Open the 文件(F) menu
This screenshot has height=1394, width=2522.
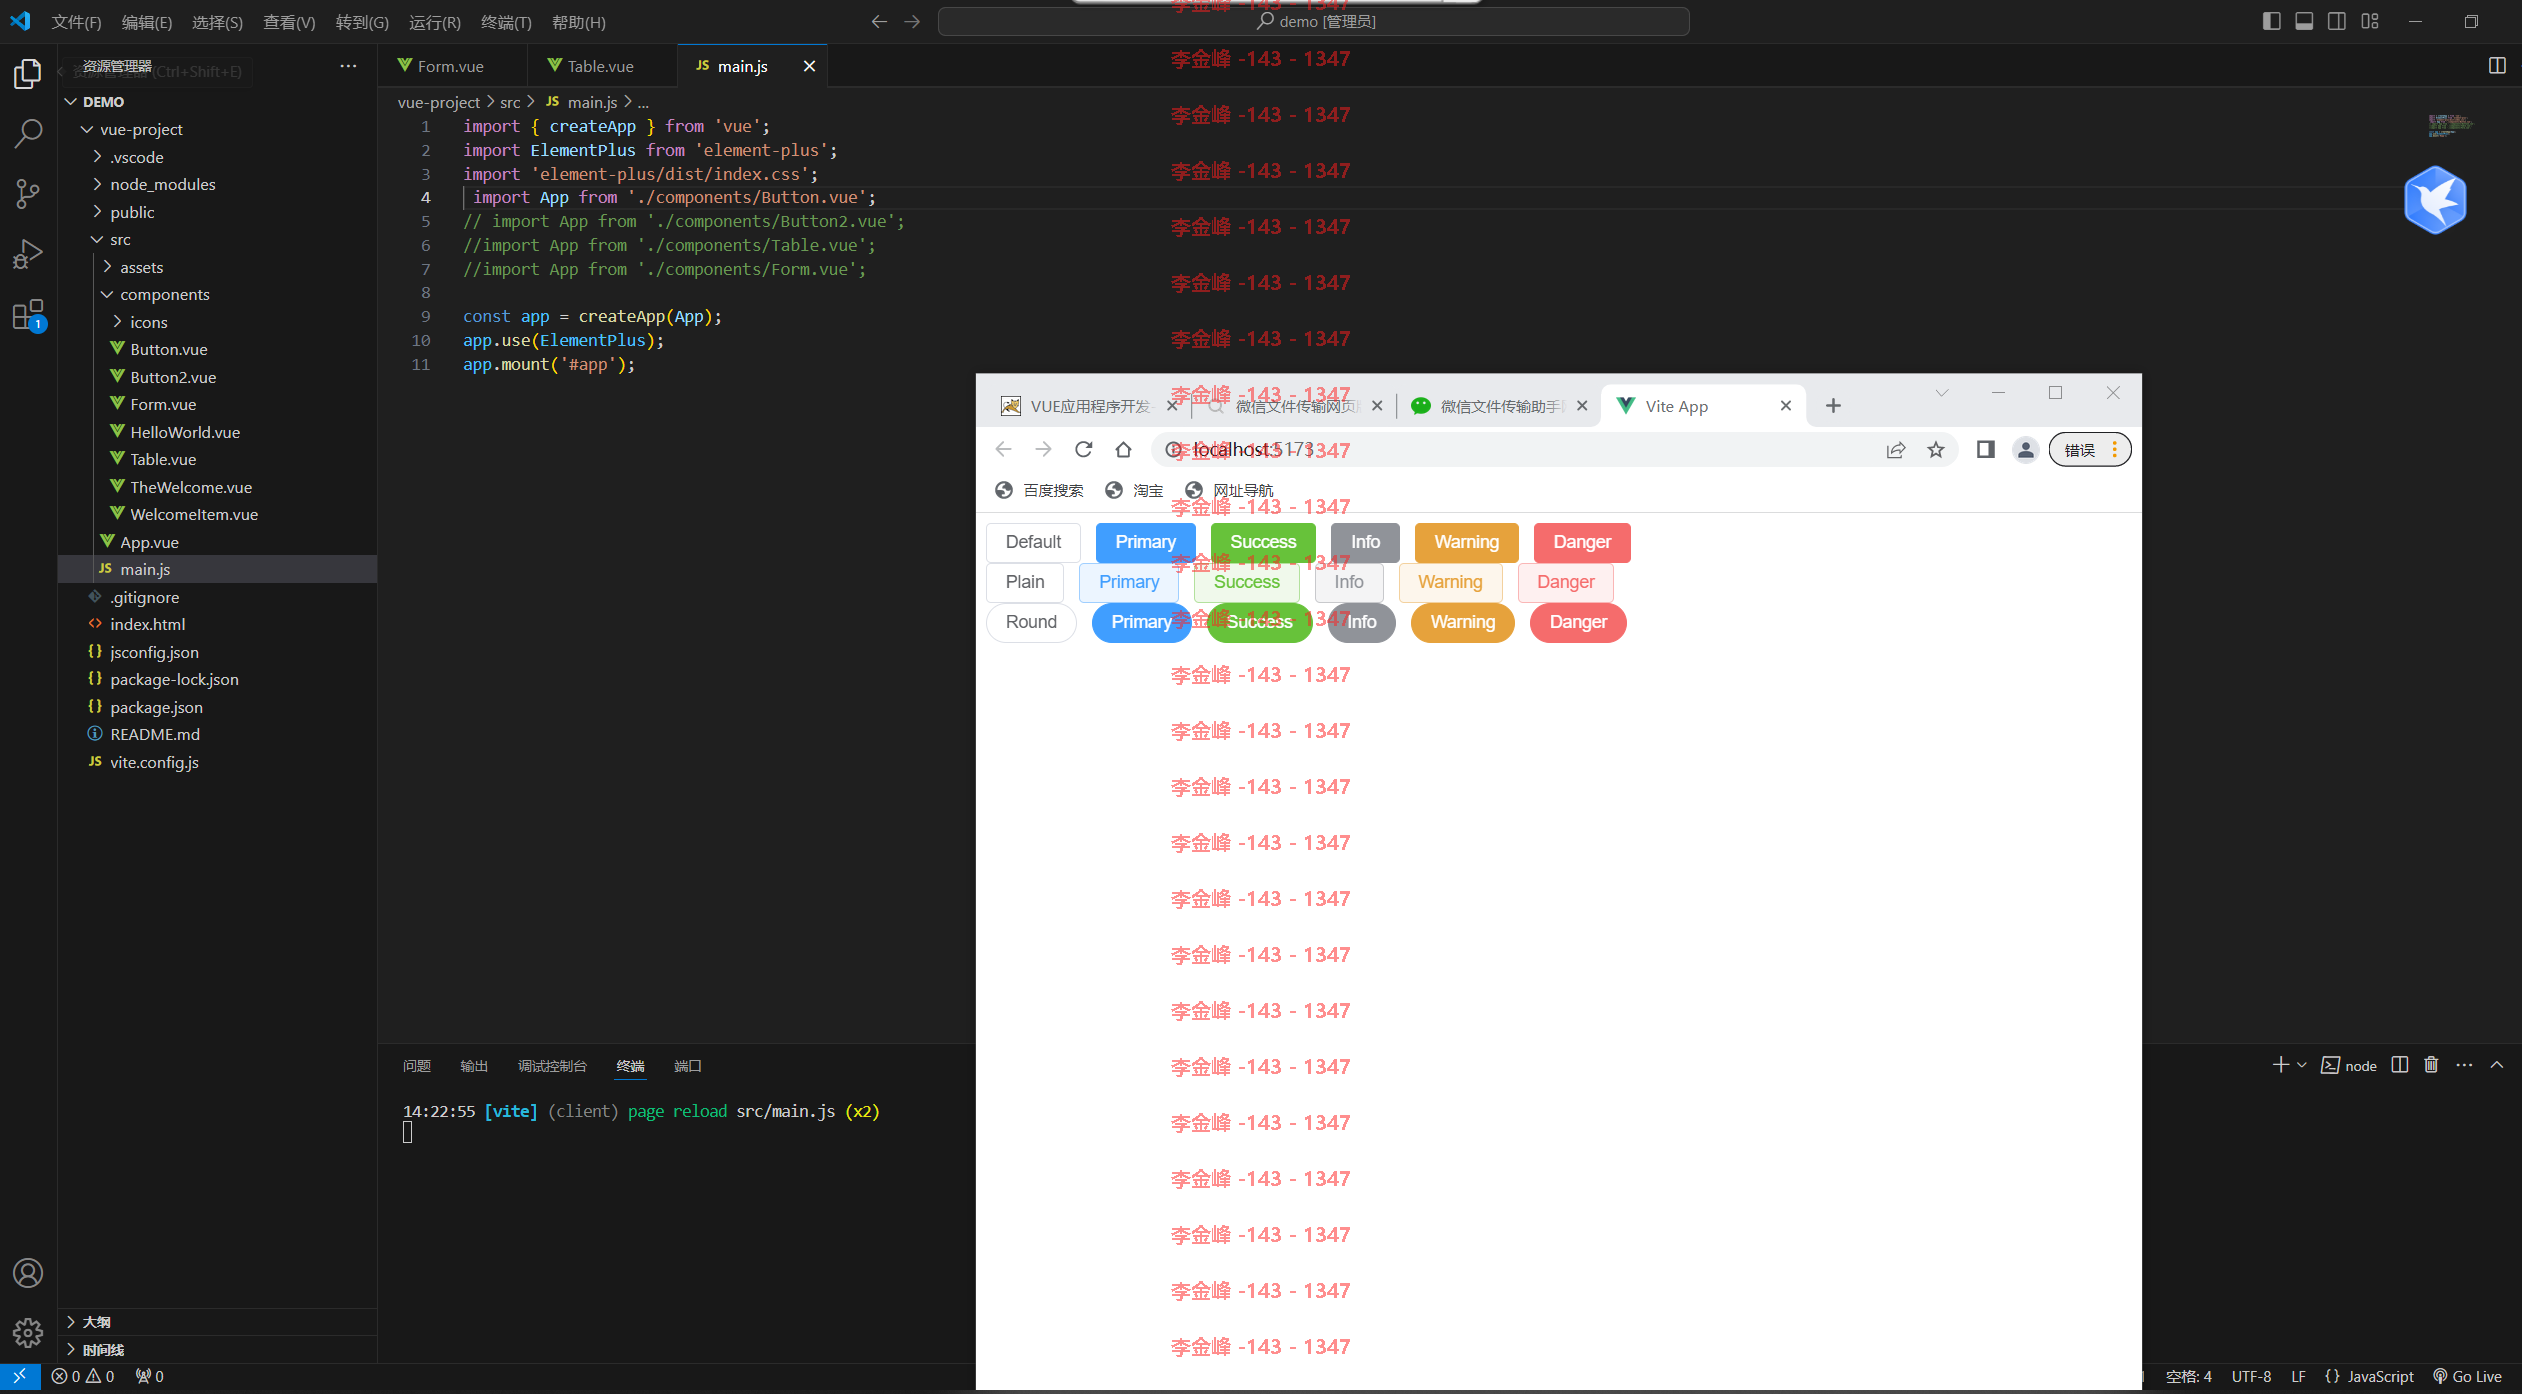(x=76, y=22)
